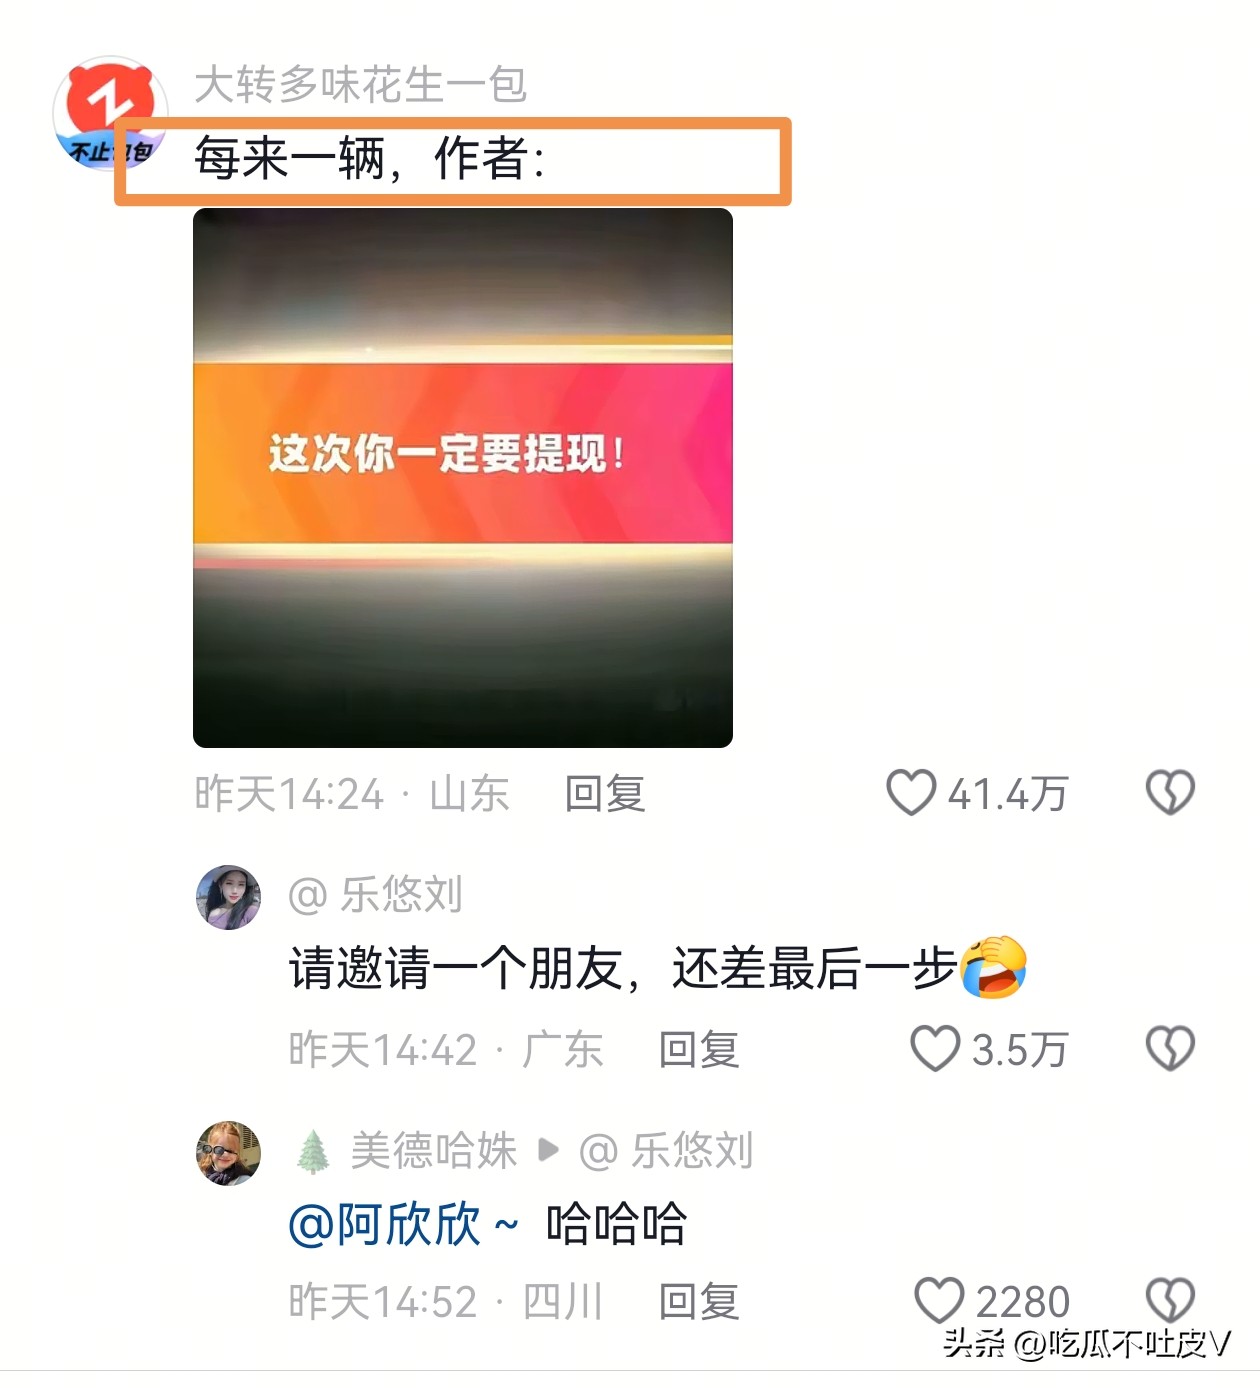Open the 这次你一定要提现 image attachment
The height and width of the screenshot is (1388, 1260).
(463, 478)
